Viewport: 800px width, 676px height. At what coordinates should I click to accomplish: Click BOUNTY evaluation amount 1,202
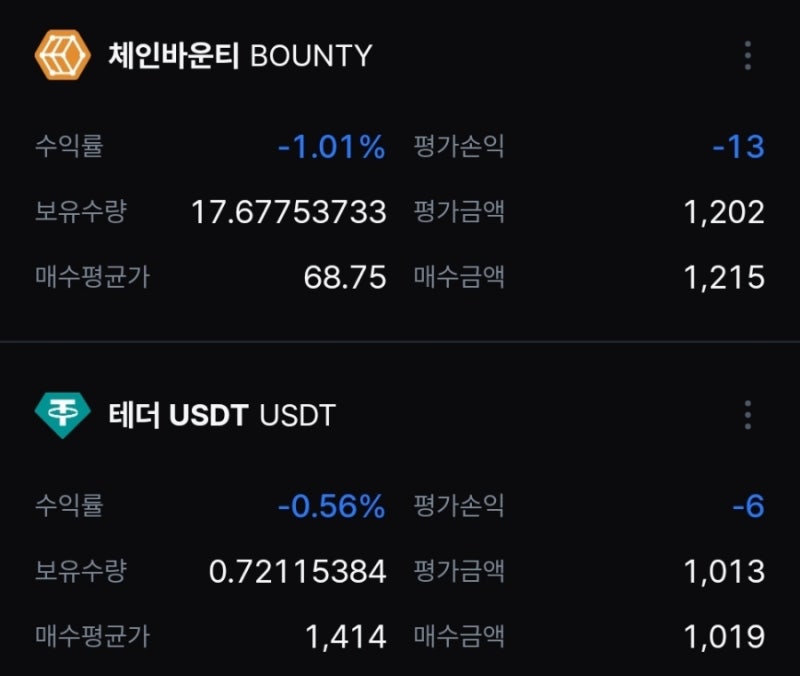click(x=724, y=212)
